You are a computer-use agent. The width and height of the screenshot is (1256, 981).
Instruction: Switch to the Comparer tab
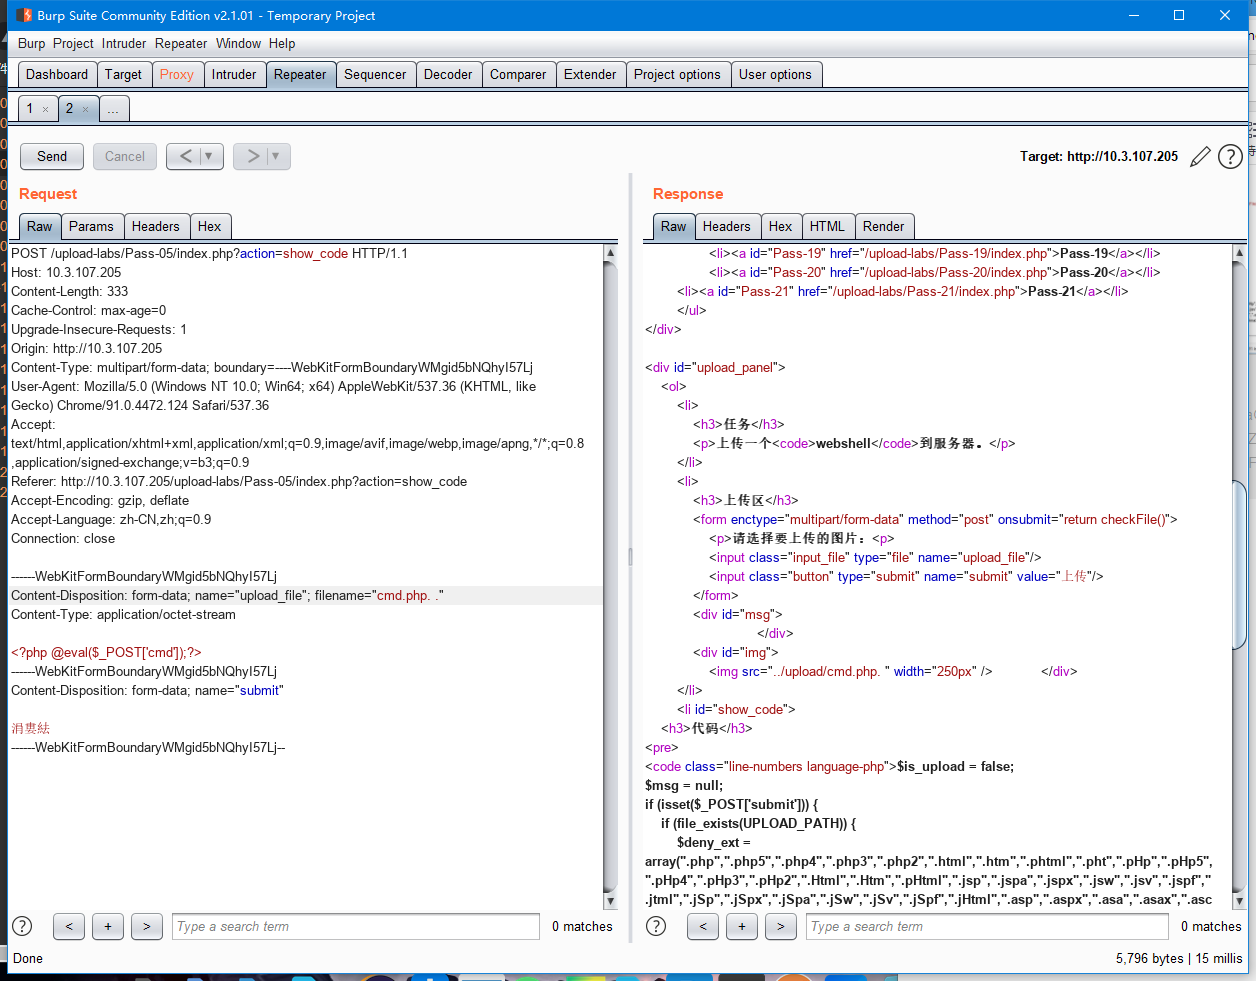pyautogui.click(x=518, y=74)
